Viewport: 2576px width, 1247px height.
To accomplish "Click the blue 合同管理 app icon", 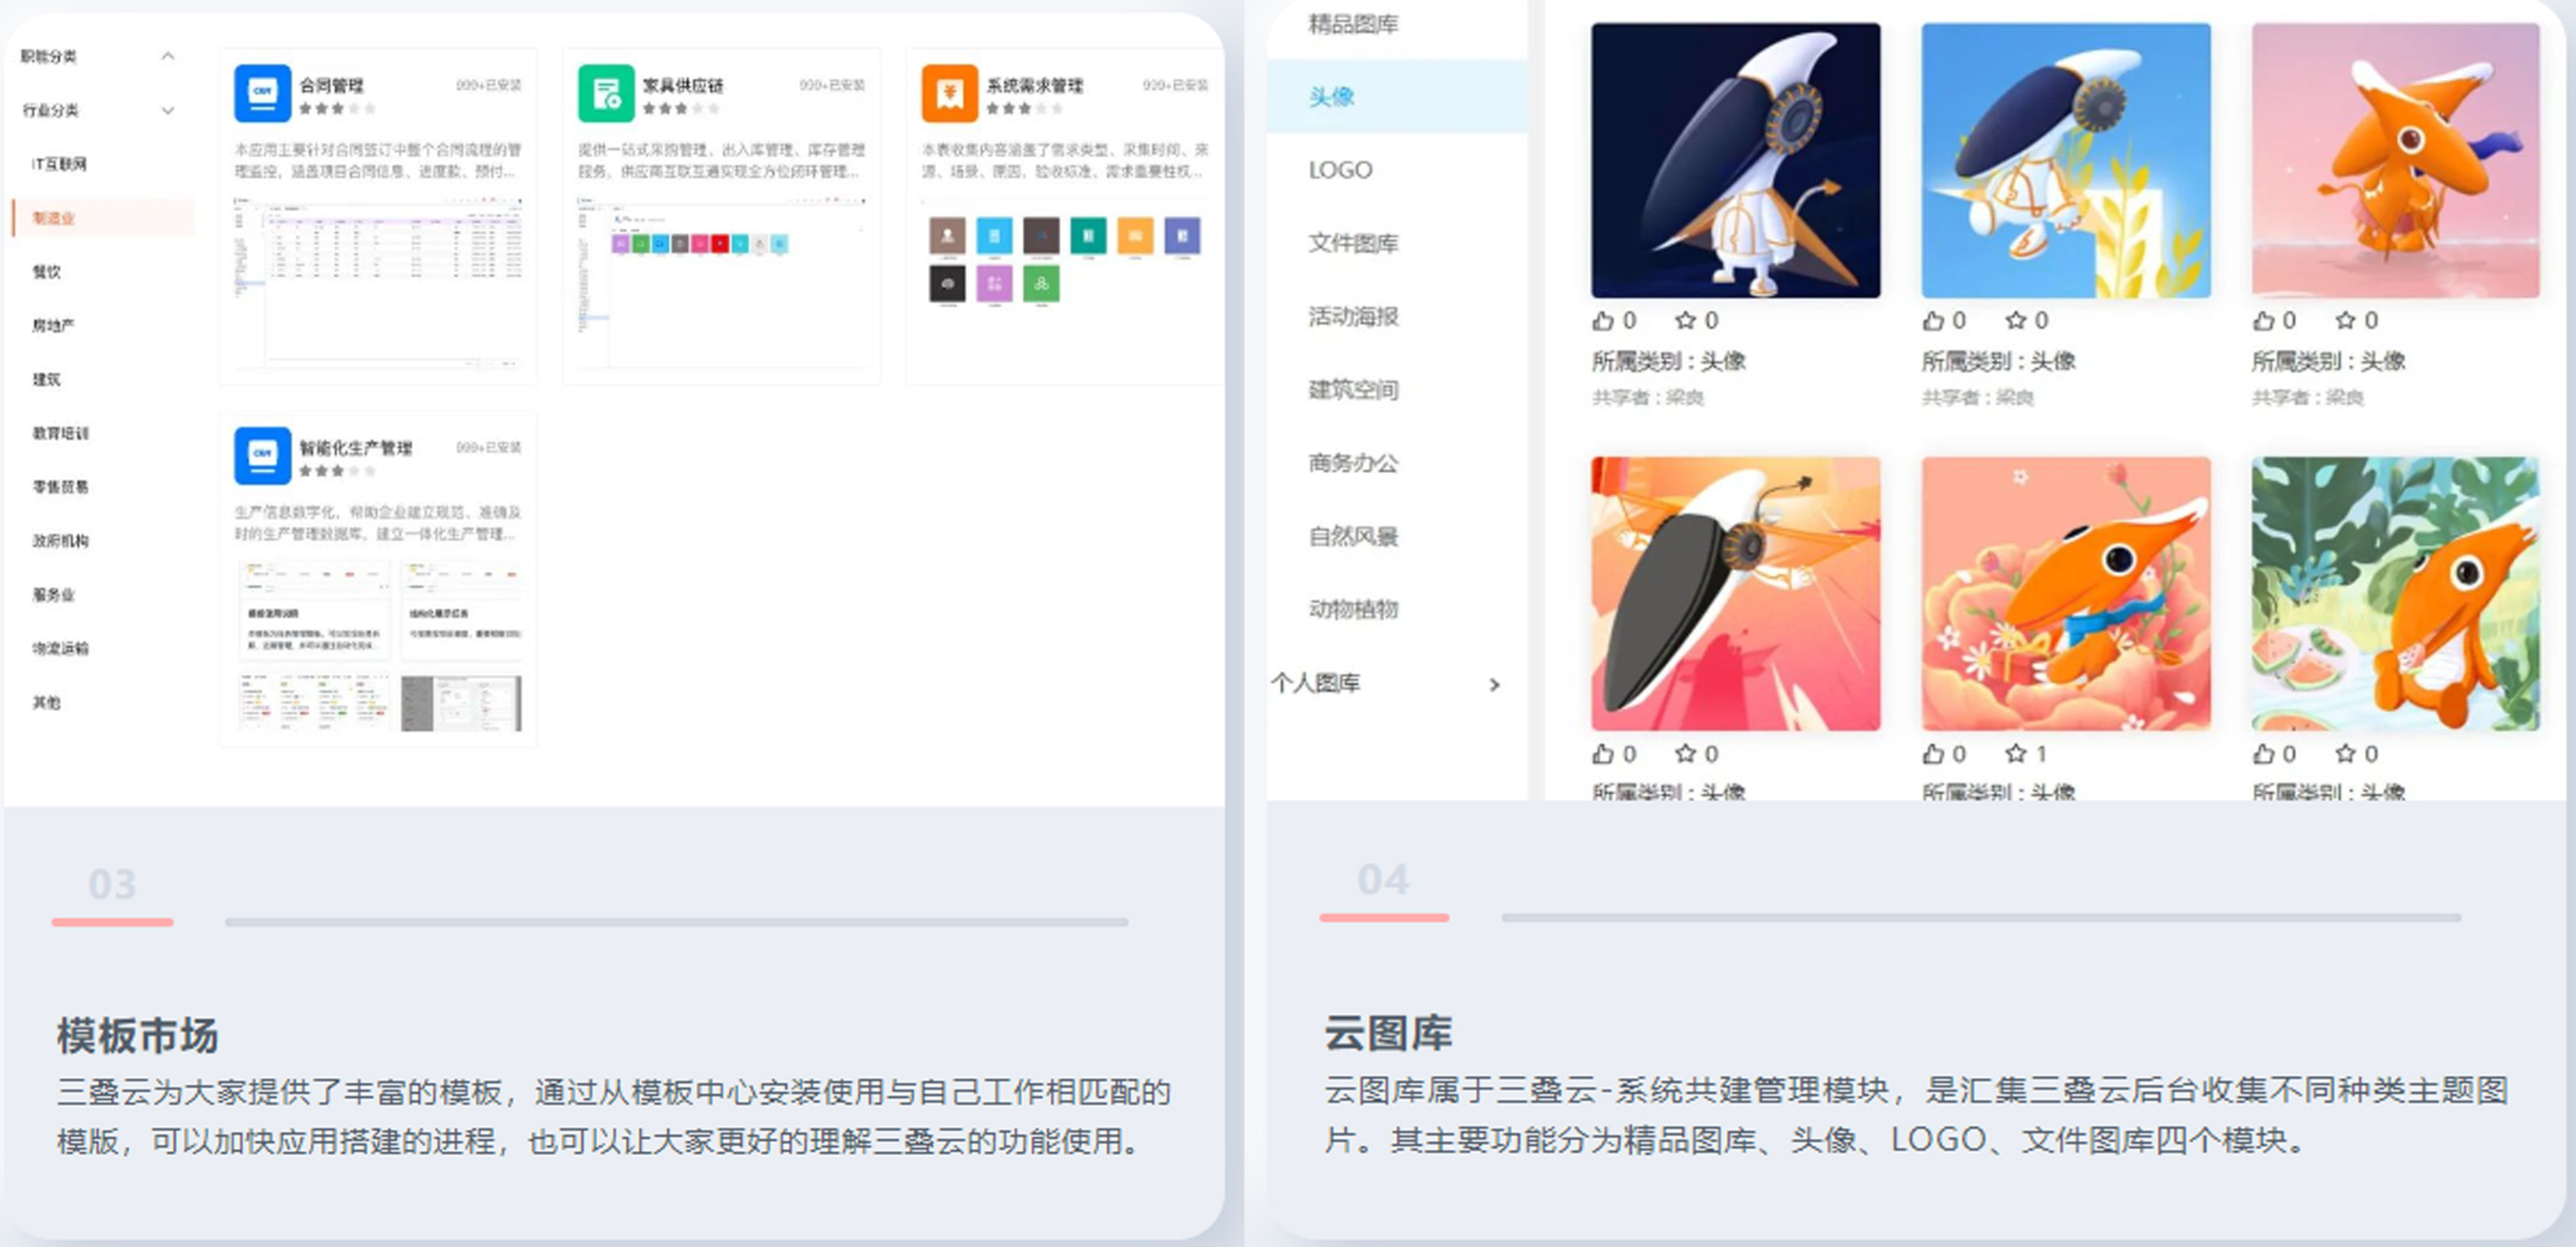I will pos(262,92).
